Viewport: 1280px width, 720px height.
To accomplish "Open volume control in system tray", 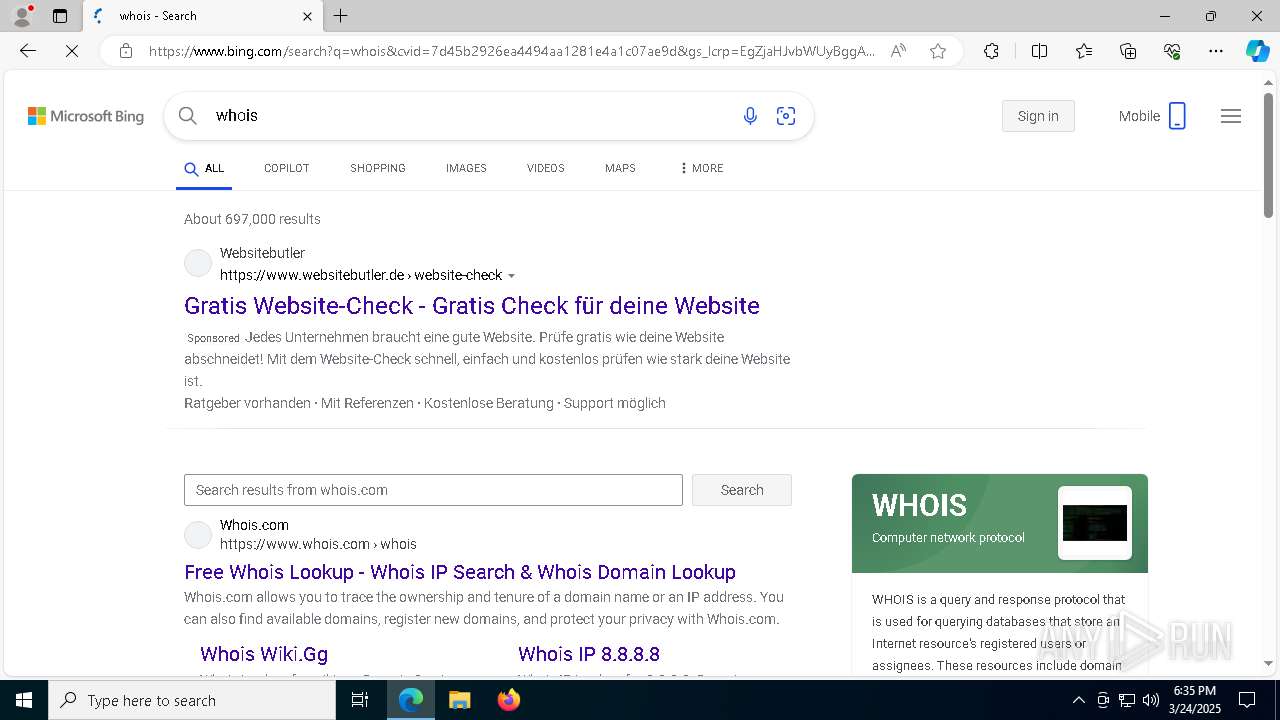I will point(1150,700).
